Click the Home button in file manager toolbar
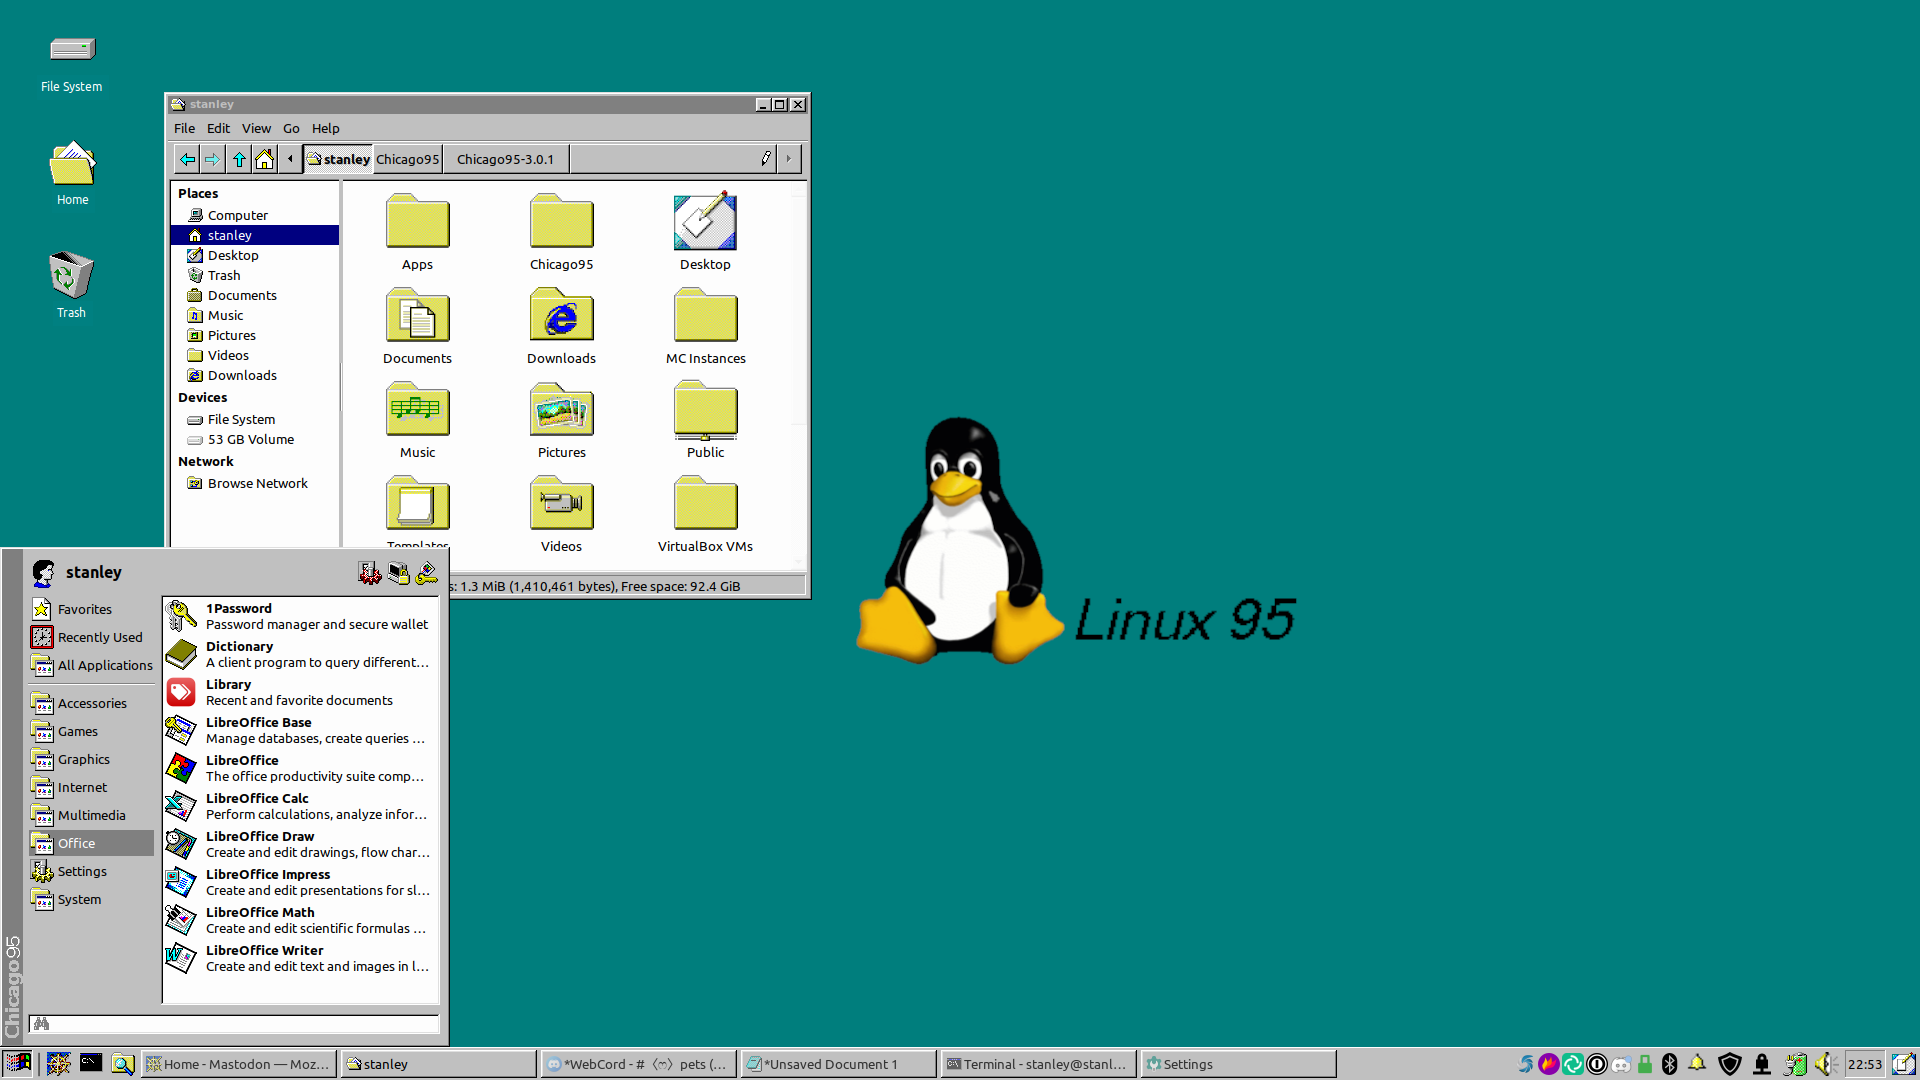Viewport: 1920px width, 1080px height. click(x=264, y=159)
